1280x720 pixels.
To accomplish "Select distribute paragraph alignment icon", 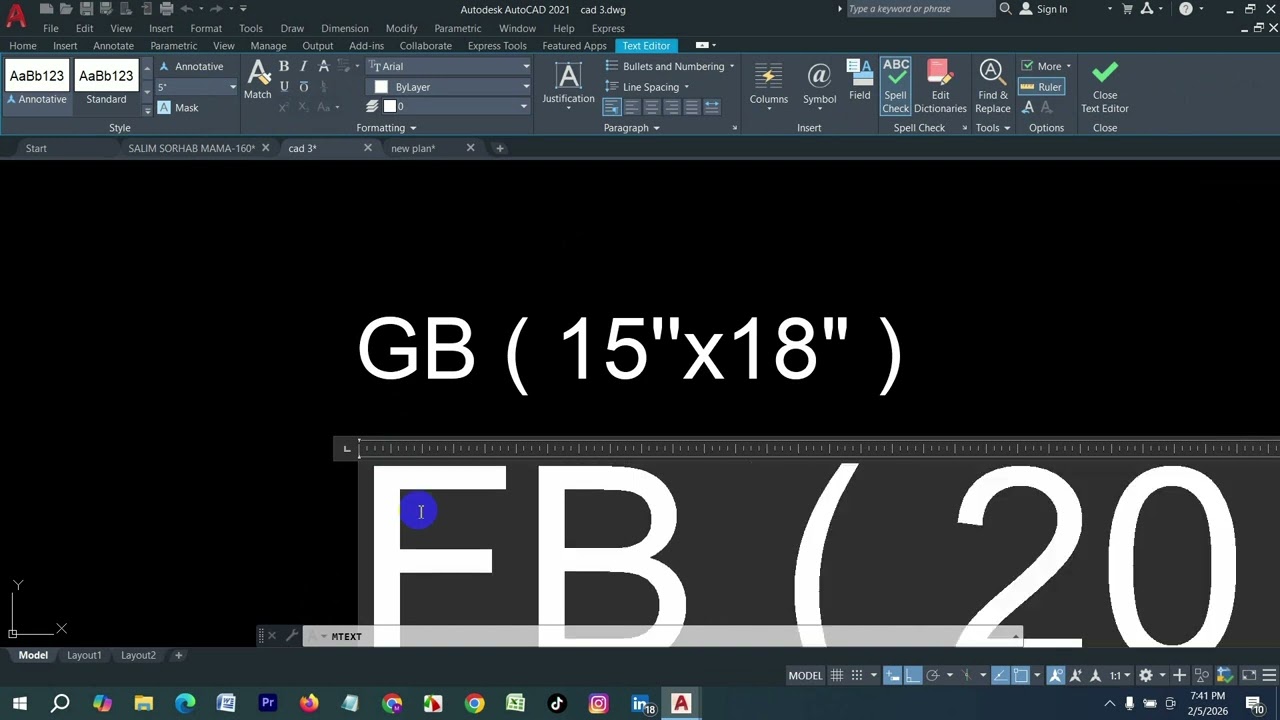I will coord(712,107).
